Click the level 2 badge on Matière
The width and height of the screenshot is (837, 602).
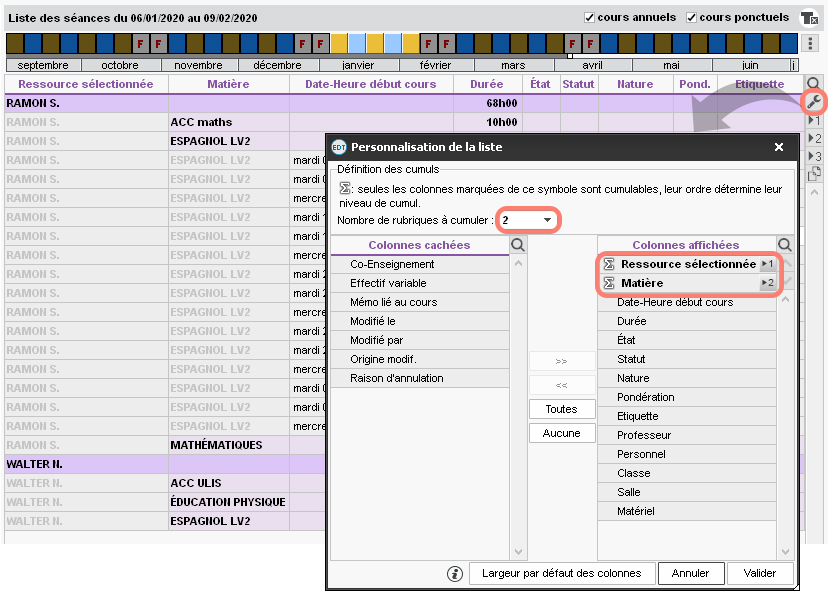767,283
